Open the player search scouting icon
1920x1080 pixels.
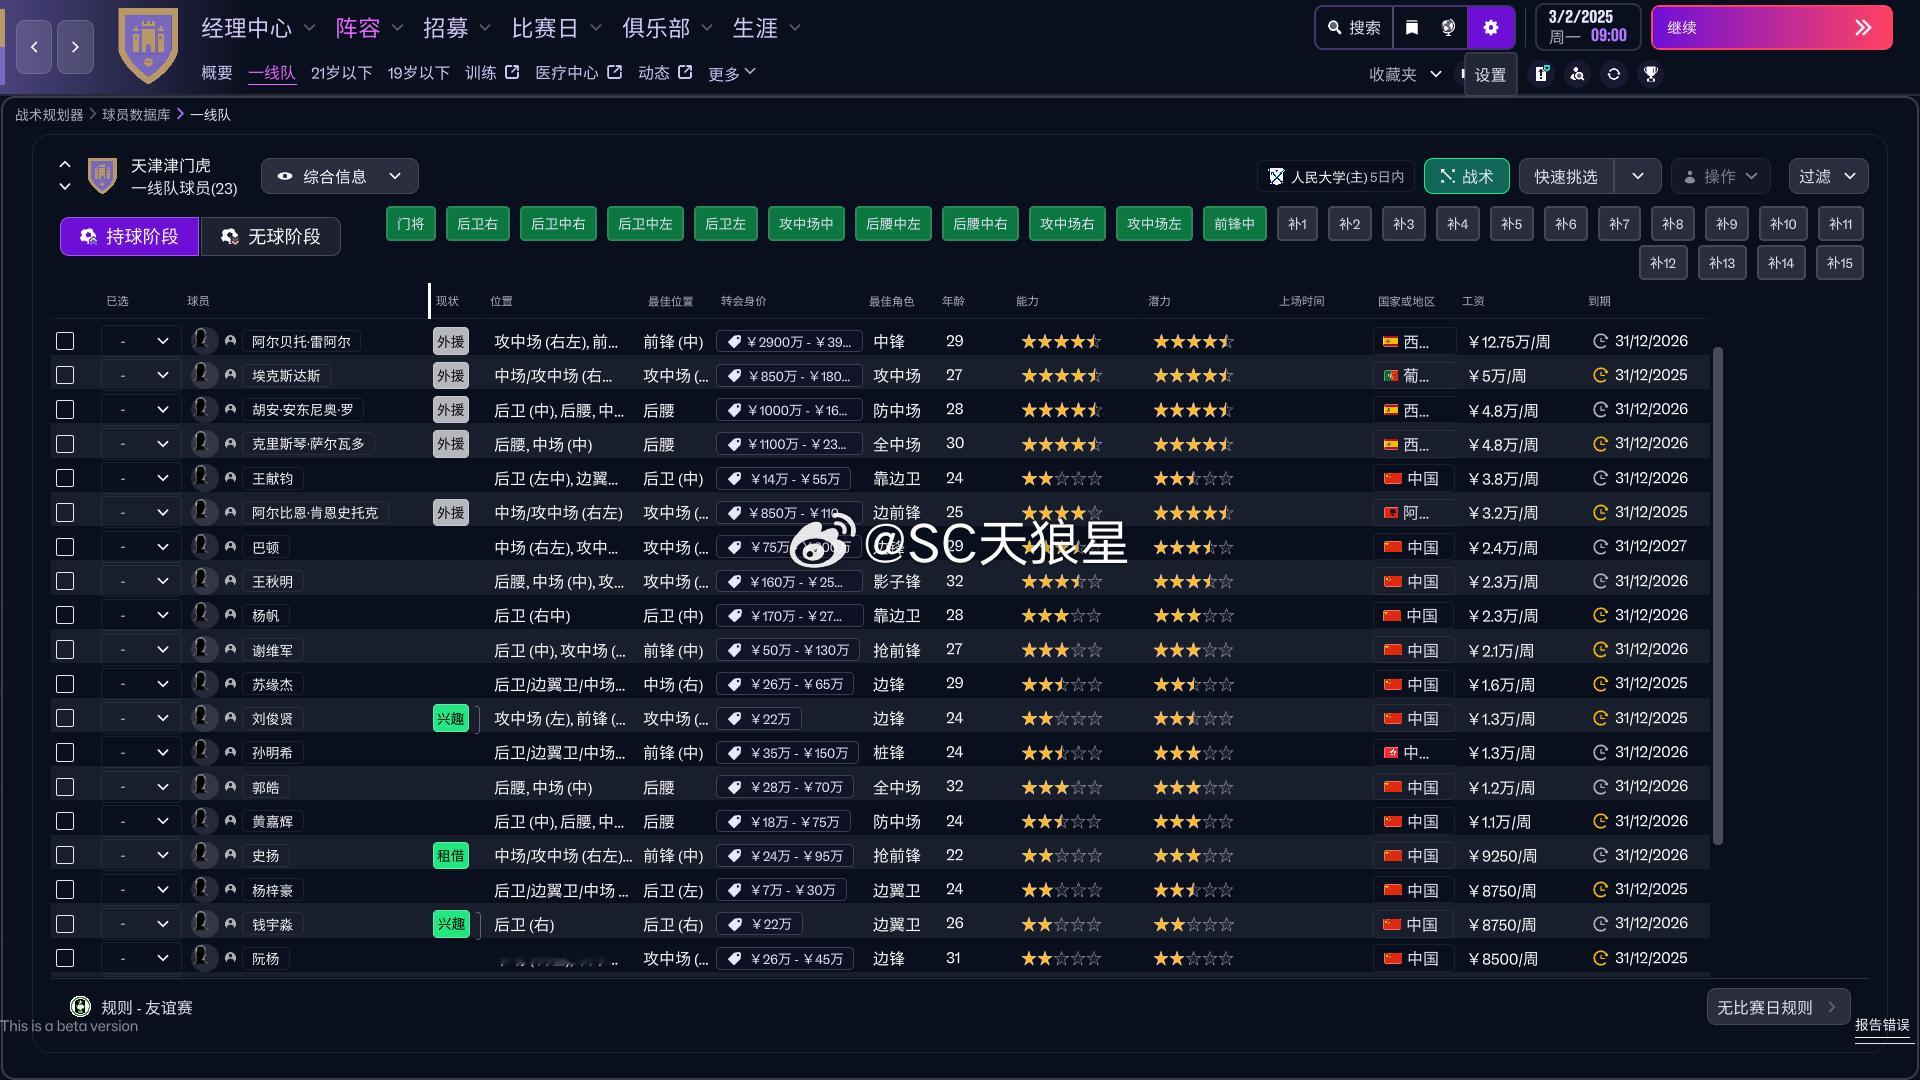[x=1577, y=74]
